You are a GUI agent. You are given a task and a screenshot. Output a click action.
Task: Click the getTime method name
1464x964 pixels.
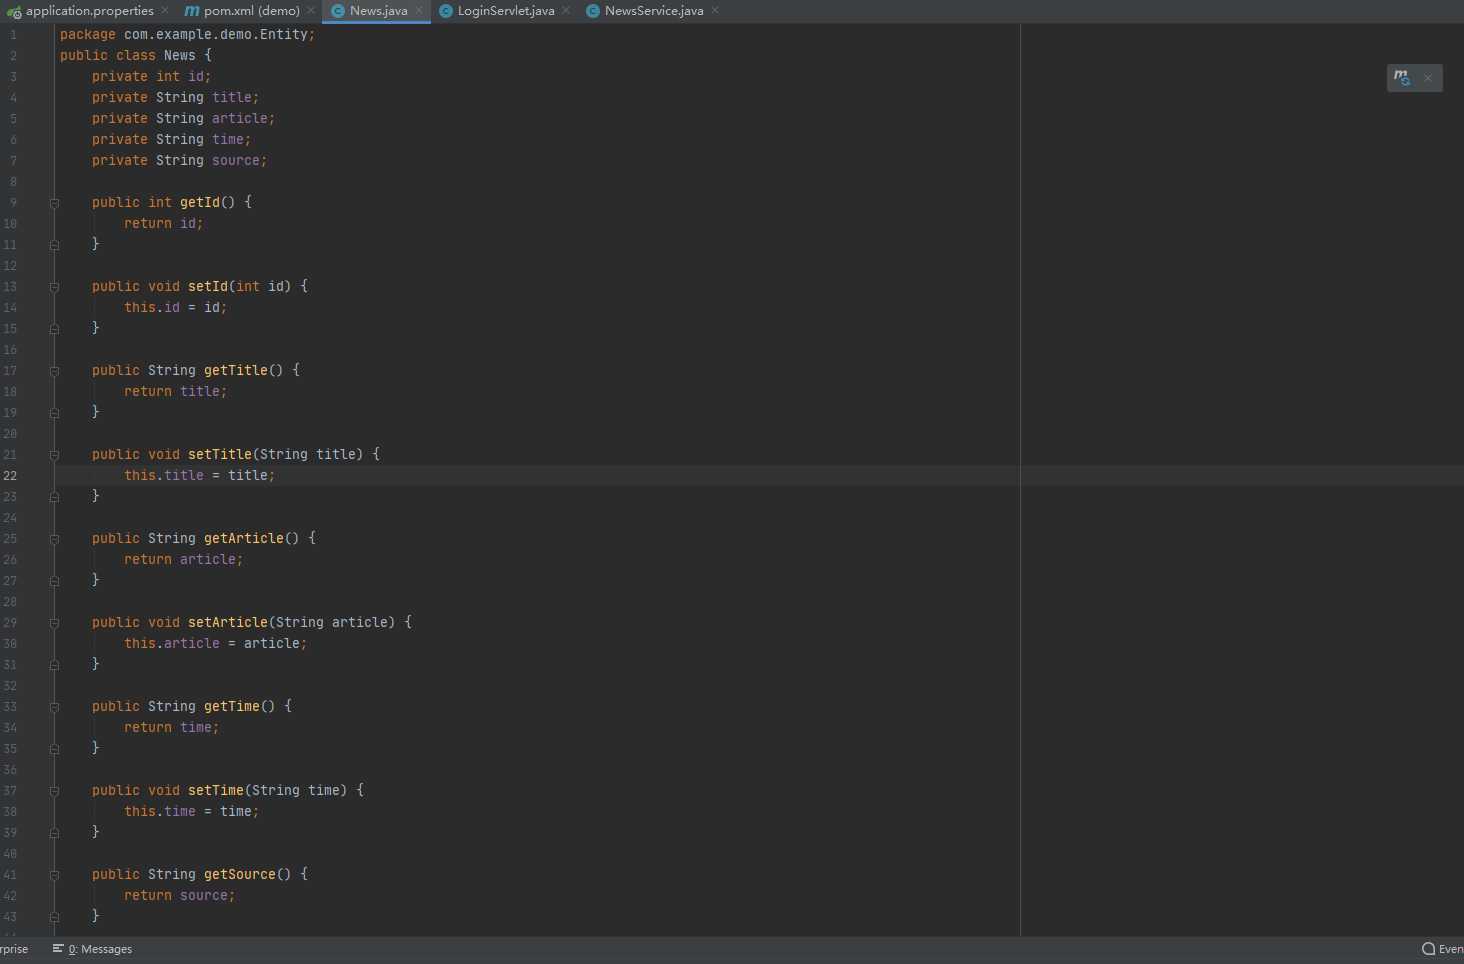[232, 706]
